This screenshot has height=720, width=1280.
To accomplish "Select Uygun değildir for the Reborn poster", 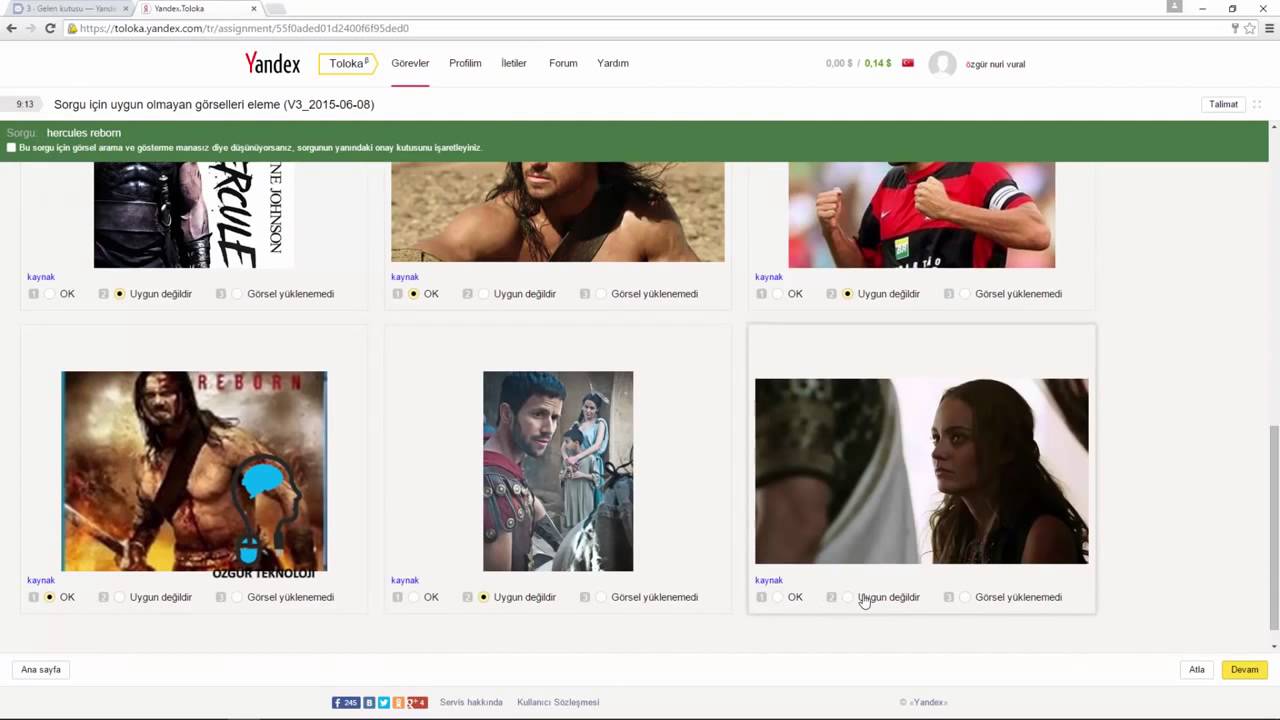I will tap(119, 597).
